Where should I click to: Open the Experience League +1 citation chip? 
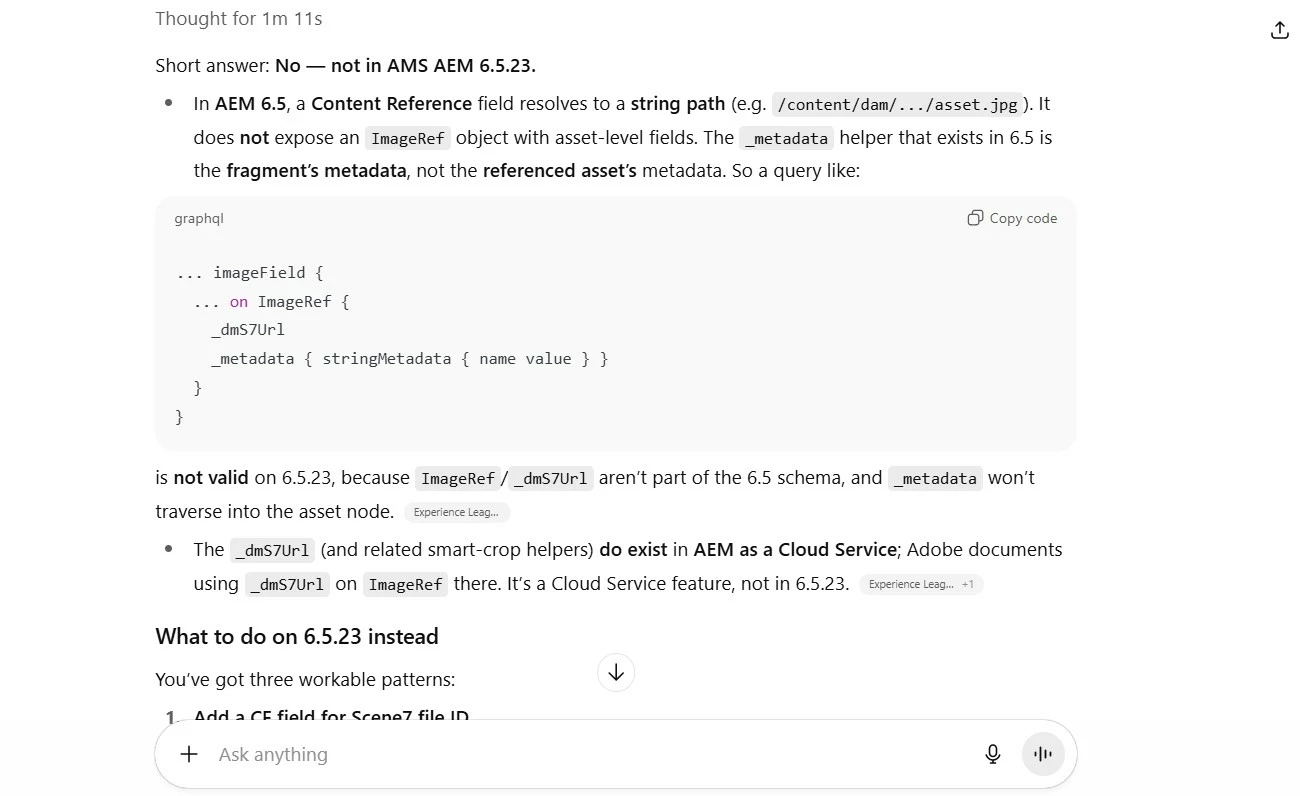(921, 584)
